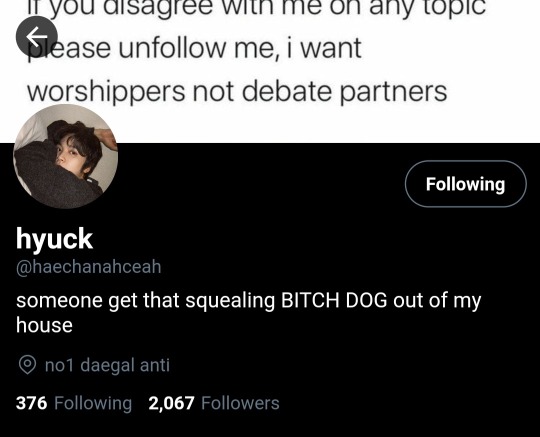Select the @haechanahceah handle

pos(89,267)
